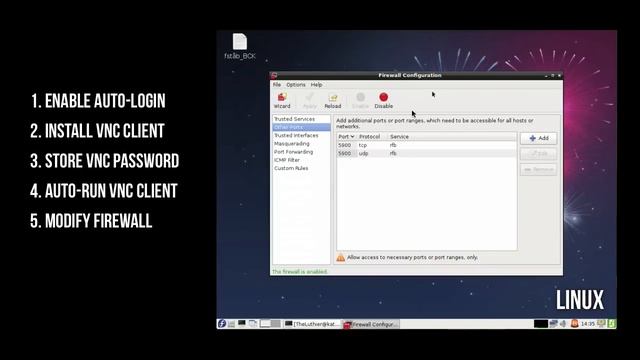Switch to the TheLuthier terminal taskbar window
Image resolution: width=640 pixels, height=360 pixels.
312,324
